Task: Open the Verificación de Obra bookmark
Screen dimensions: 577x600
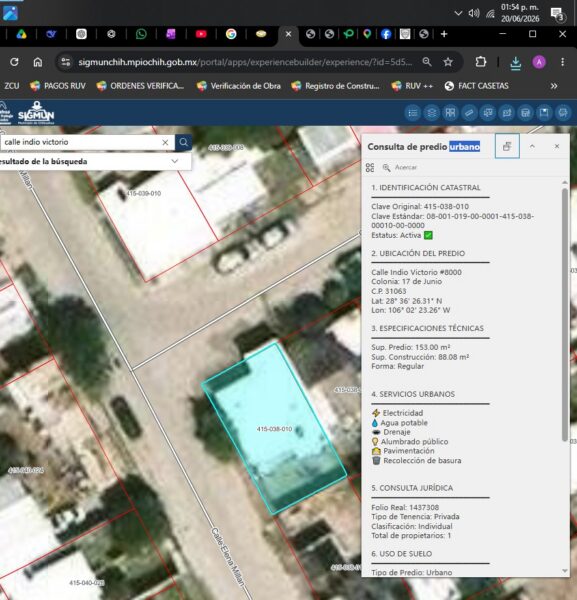Action: coord(239,86)
